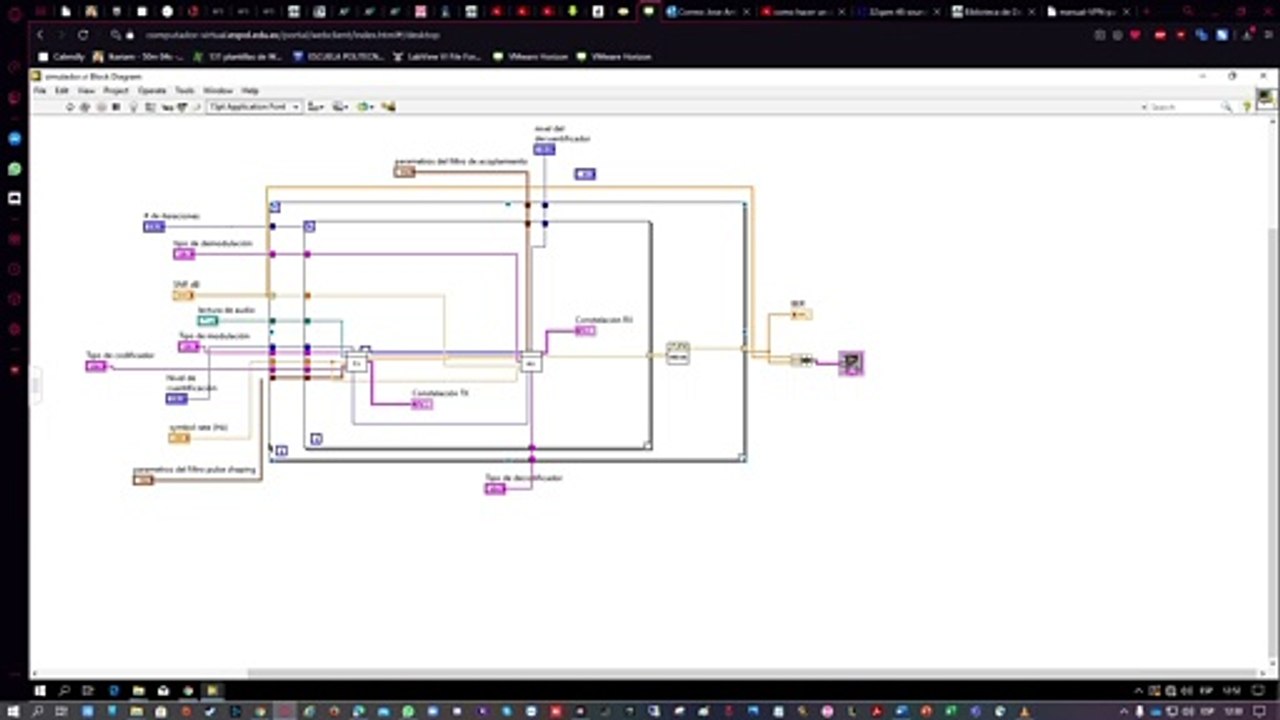Pause the VI from the toolbar
Screen dimensions: 1280x720
[x=116, y=107]
